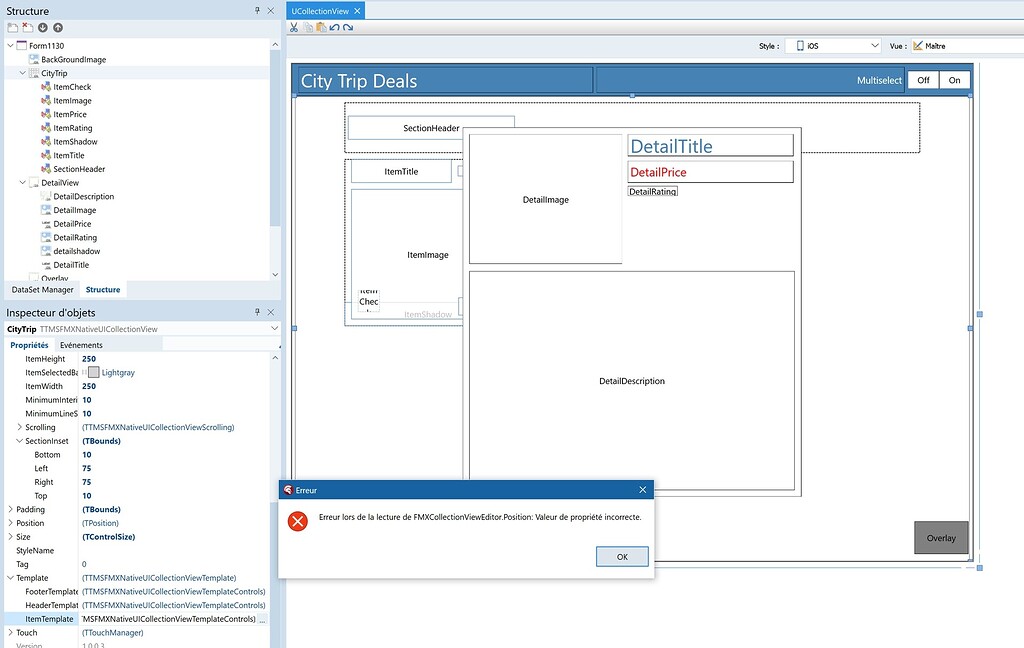This screenshot has width=1024, height=648.
Task: Click the delete item icon in Structure panel
Action: [27, 28]
